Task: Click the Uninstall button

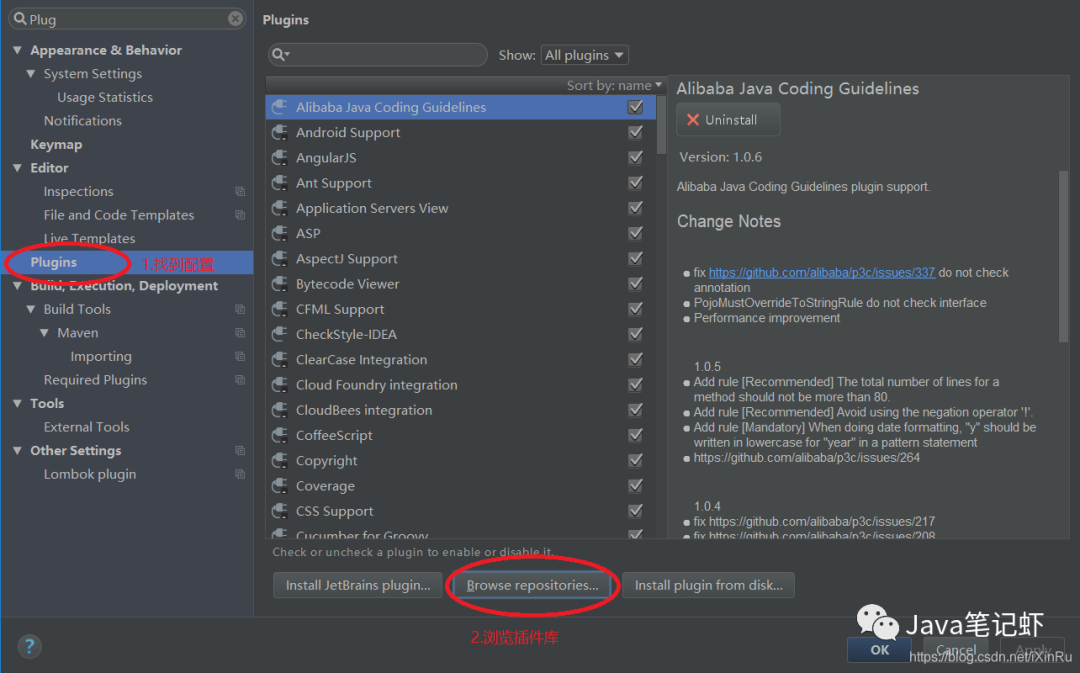Action: tap(728, 120)
